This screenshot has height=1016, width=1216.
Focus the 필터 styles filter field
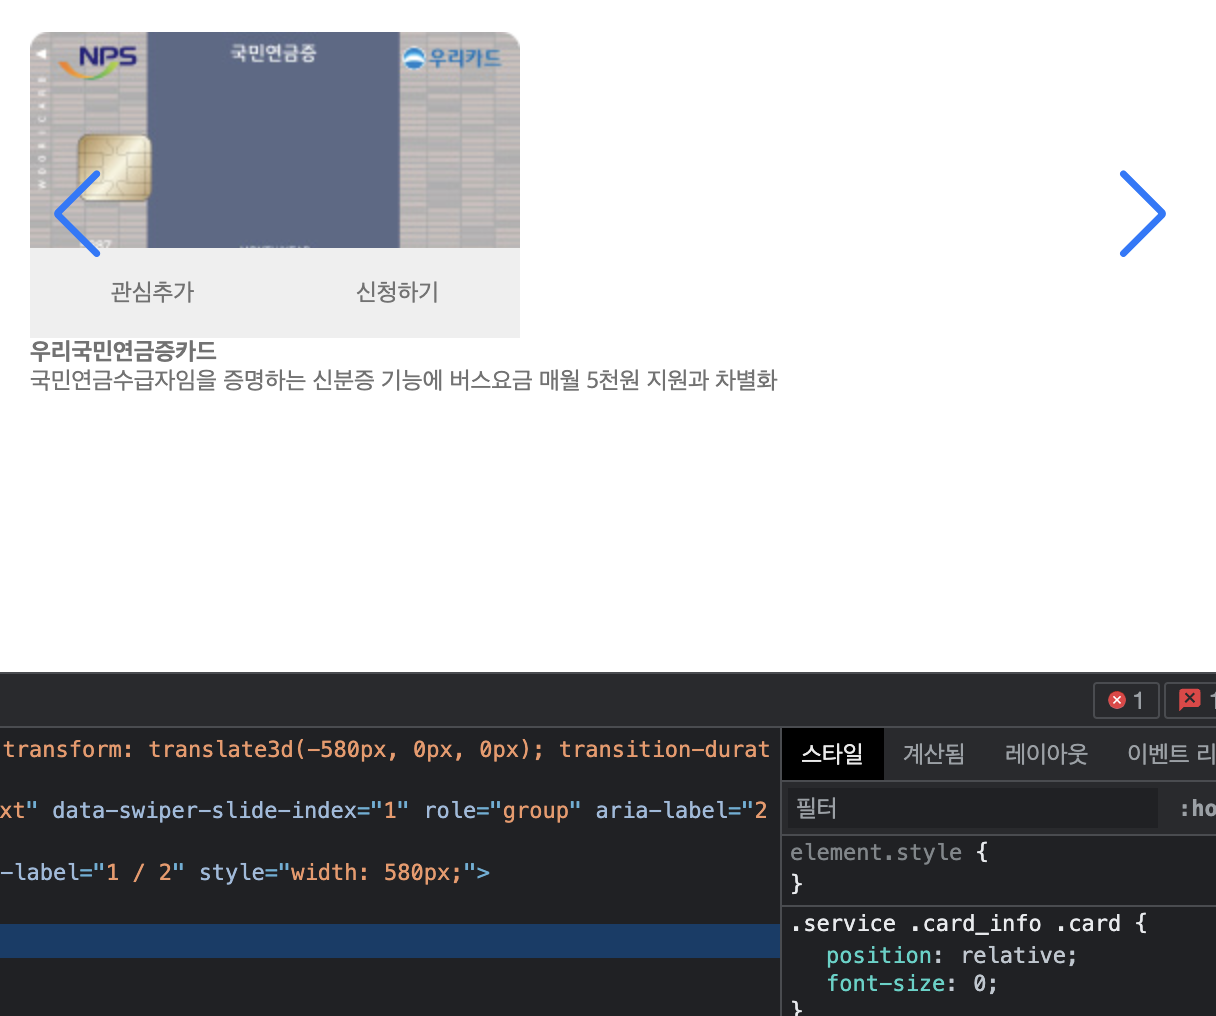tap(972, 808)
